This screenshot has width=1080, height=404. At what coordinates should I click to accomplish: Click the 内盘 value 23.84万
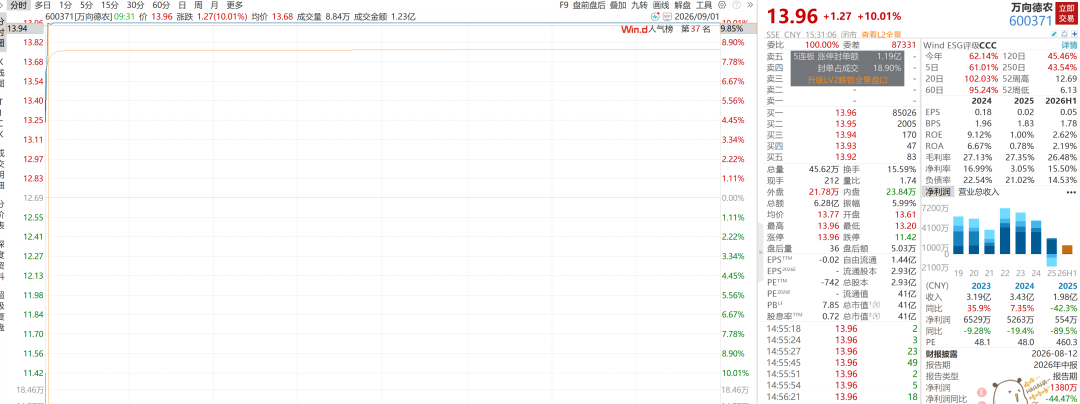902,191
